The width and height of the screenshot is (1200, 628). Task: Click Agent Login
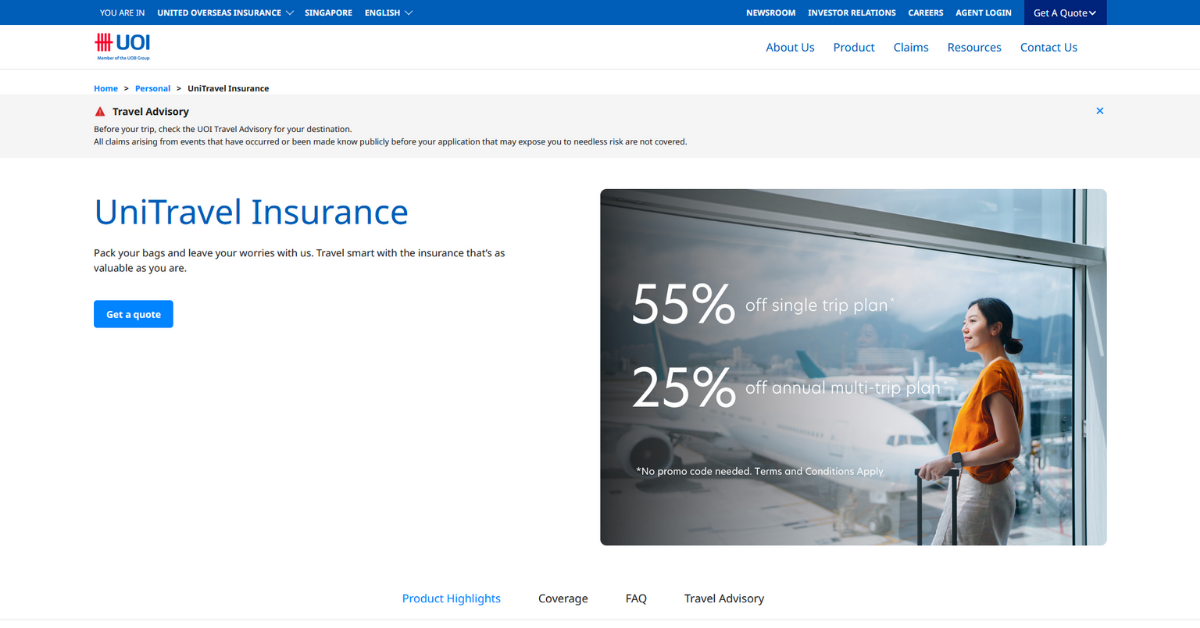tap(984, 13)
